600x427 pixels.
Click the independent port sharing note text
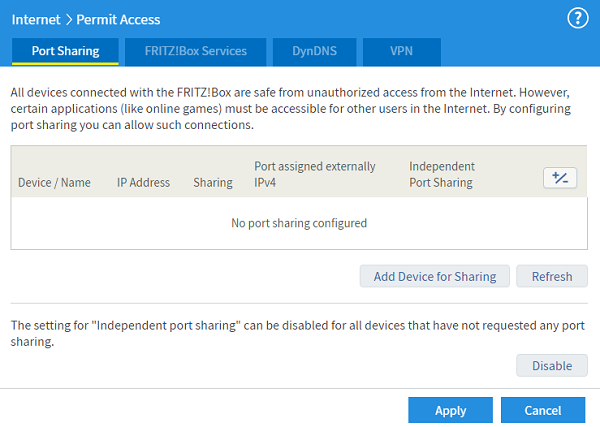pos(298,334)
